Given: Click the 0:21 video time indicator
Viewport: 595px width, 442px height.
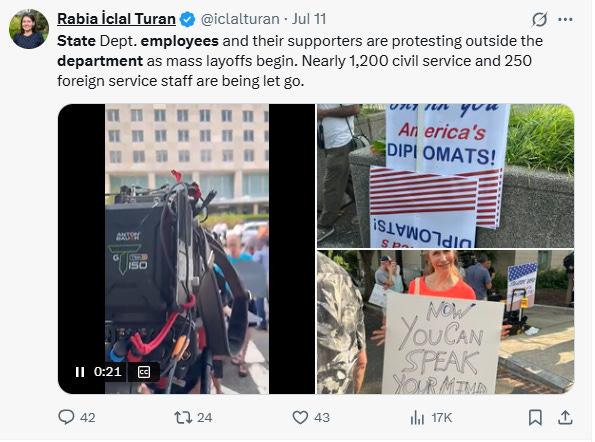Looking at the screenshot, I should 107,372.
